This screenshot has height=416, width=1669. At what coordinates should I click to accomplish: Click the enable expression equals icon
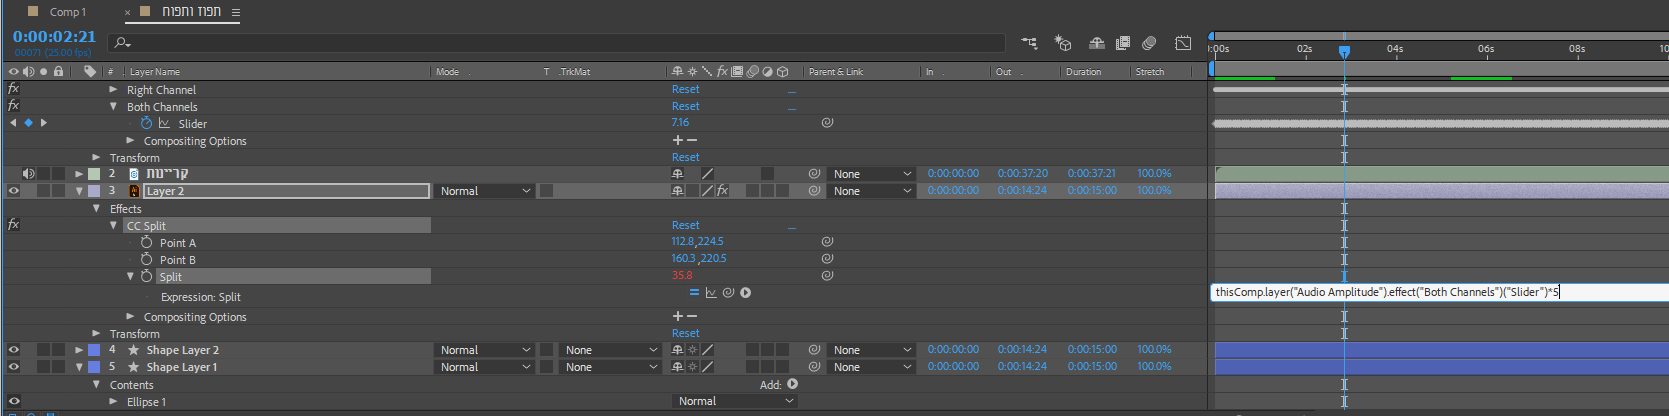click(x=694, y=293)
